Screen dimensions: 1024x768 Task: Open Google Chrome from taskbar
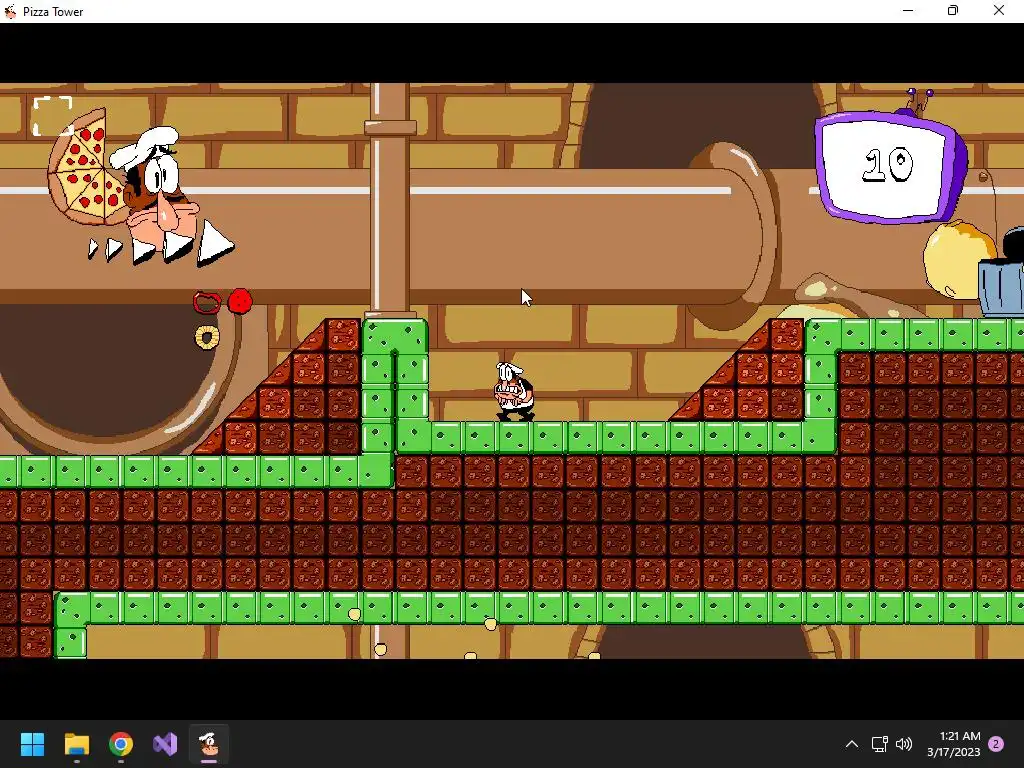pyautogui.click(x=121, y=744)
